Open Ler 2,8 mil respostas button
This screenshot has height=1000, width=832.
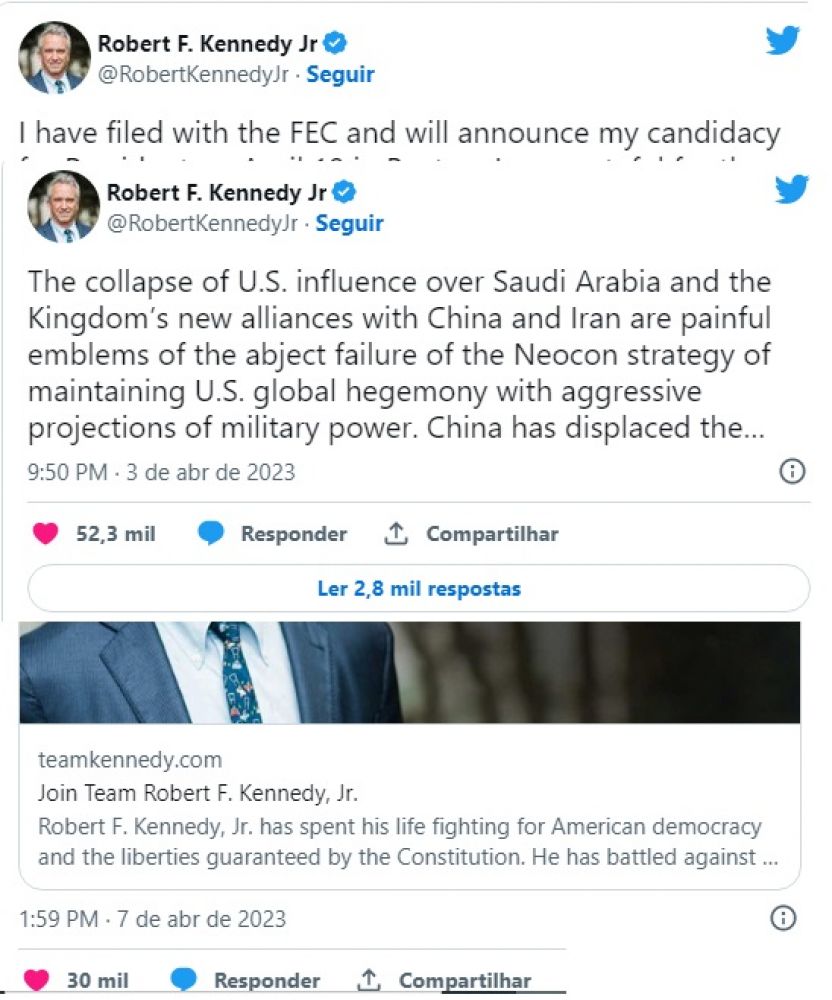pyautogui.click(x=418, y=588)
